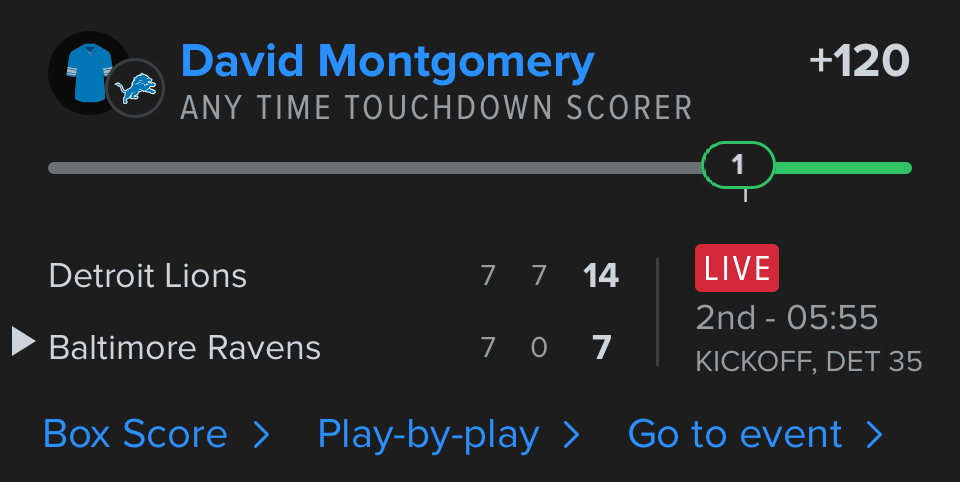Click the Lions total score of 14
Viewport: 960px width, 482px height.
(x=601, y=275)
